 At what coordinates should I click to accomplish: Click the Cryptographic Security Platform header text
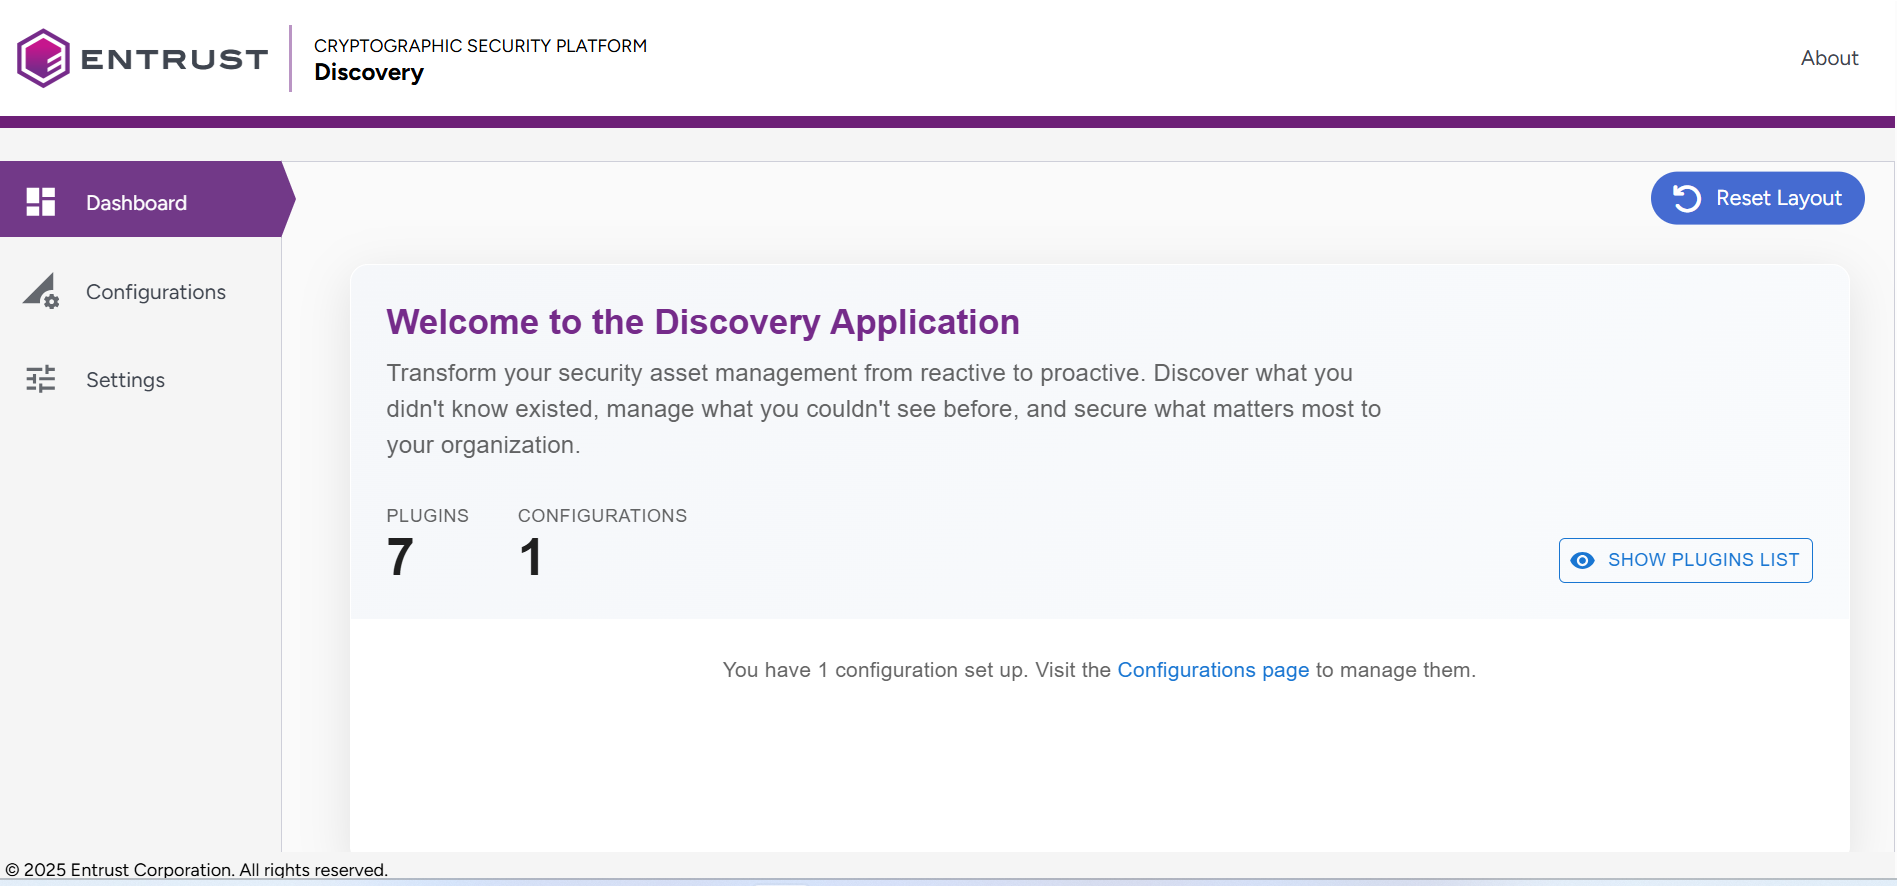(x=480, y=46)
